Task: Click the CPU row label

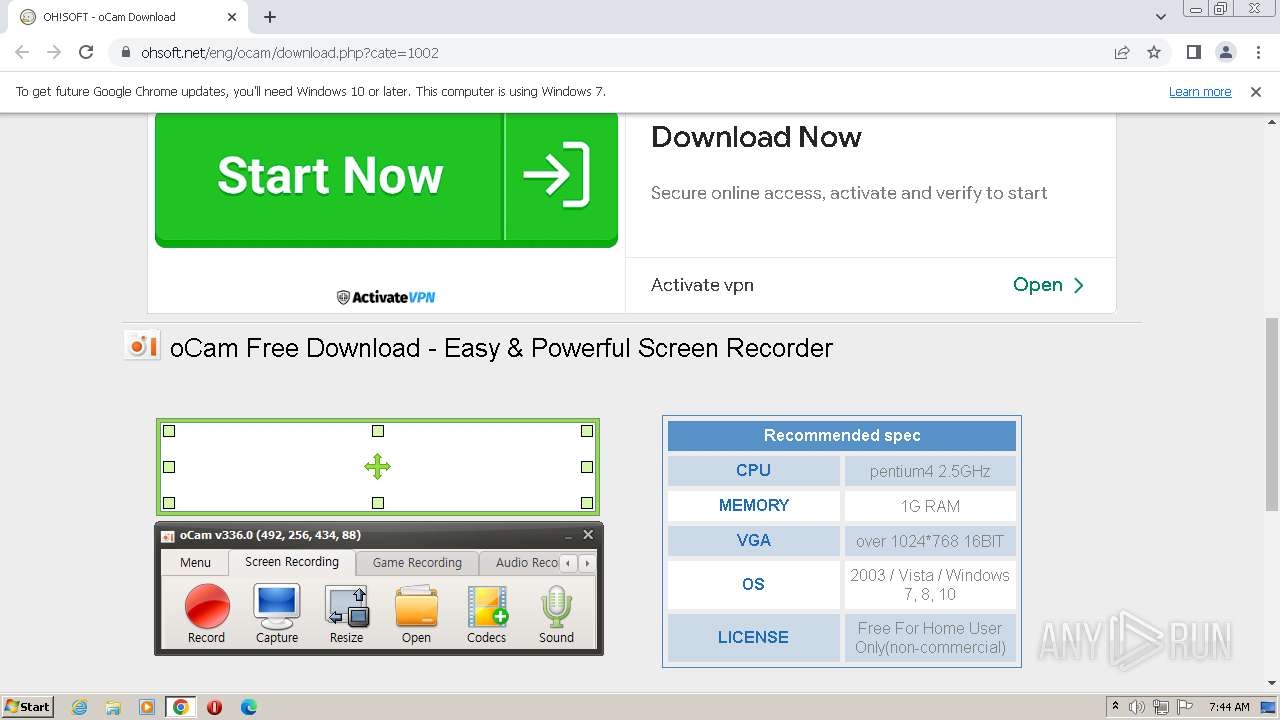Action: click(x=754, y=470)
